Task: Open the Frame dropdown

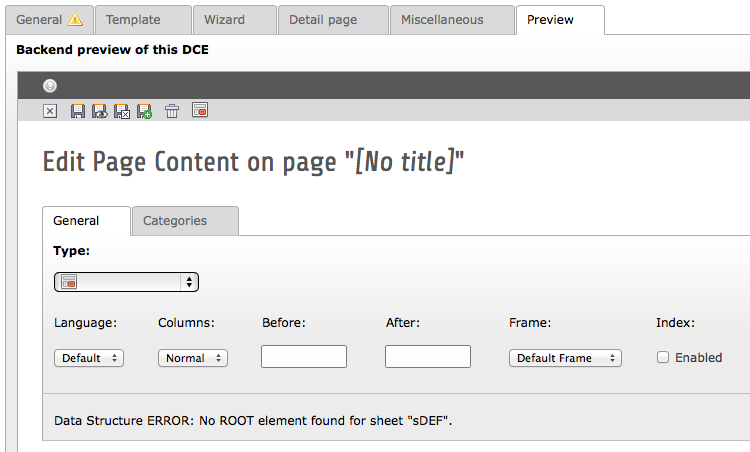Action: click(565, 358)
